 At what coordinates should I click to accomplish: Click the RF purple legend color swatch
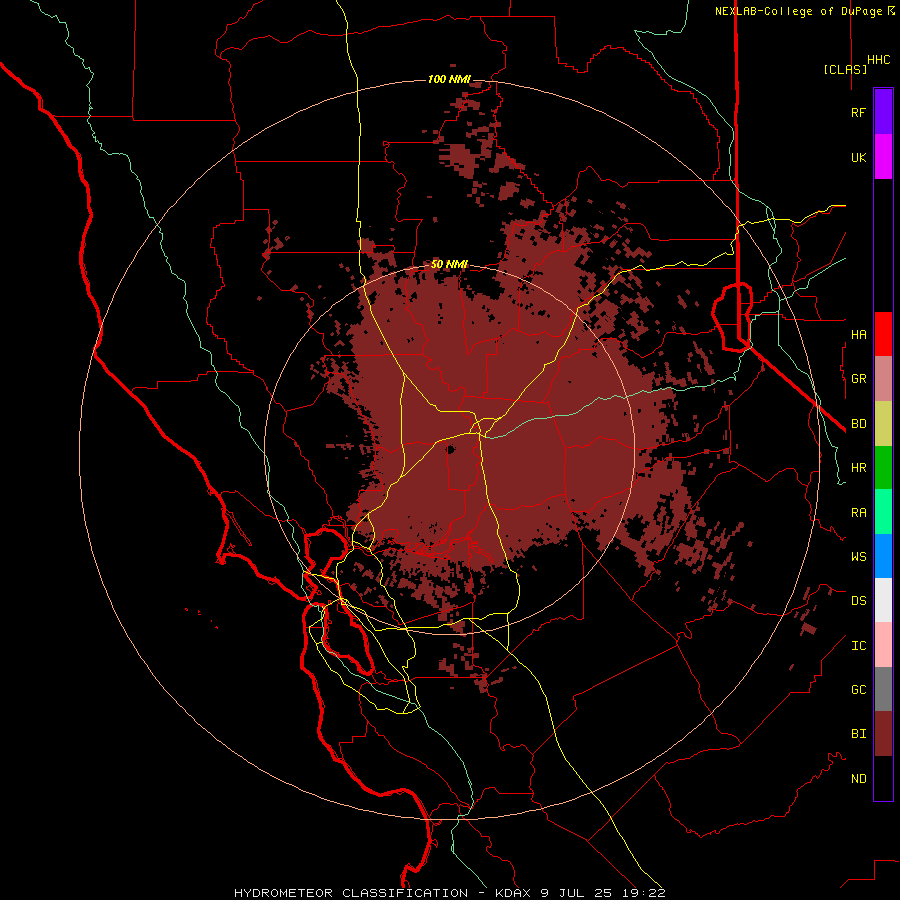pyautogui.click(x=883, y=112)
